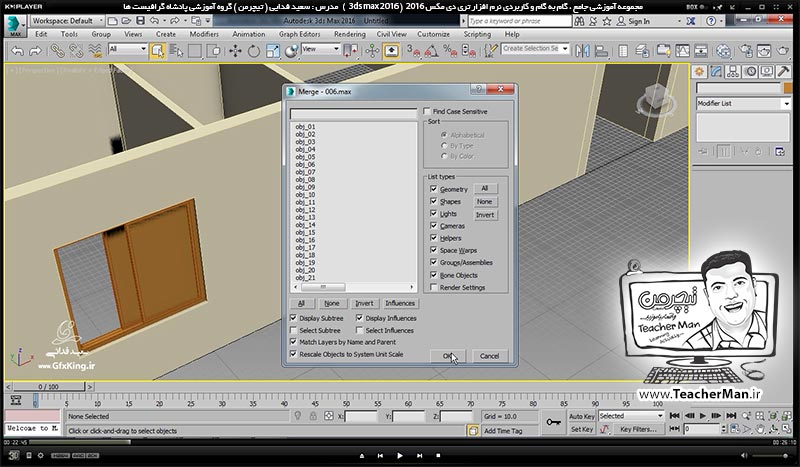Viewport: 800px width, 467px height.
Task: Click the teapot Render Production icon
Action: click(x=783, y=51)
